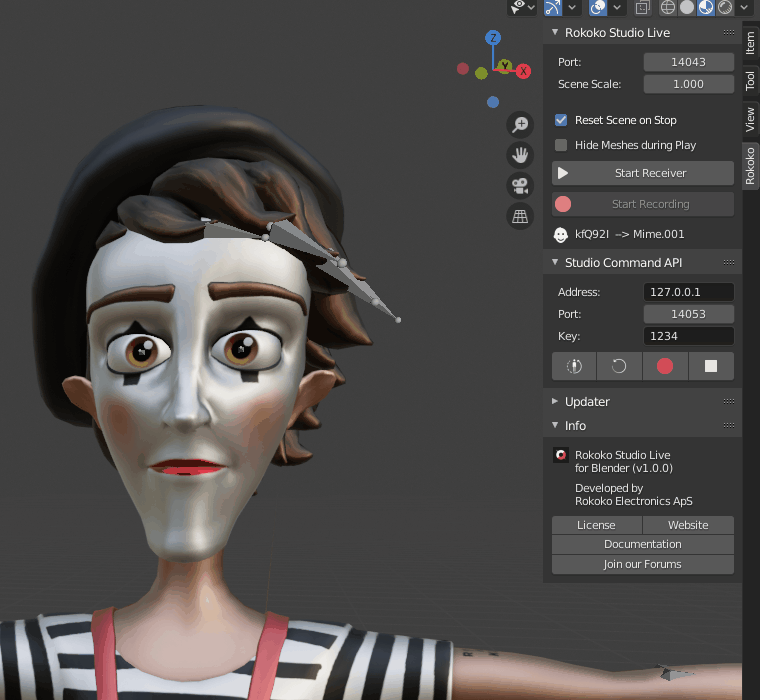Click the 'for Blender (v1.0.0)' text
760x700 pixels.
pyautogui.click(x=624, y=468)
